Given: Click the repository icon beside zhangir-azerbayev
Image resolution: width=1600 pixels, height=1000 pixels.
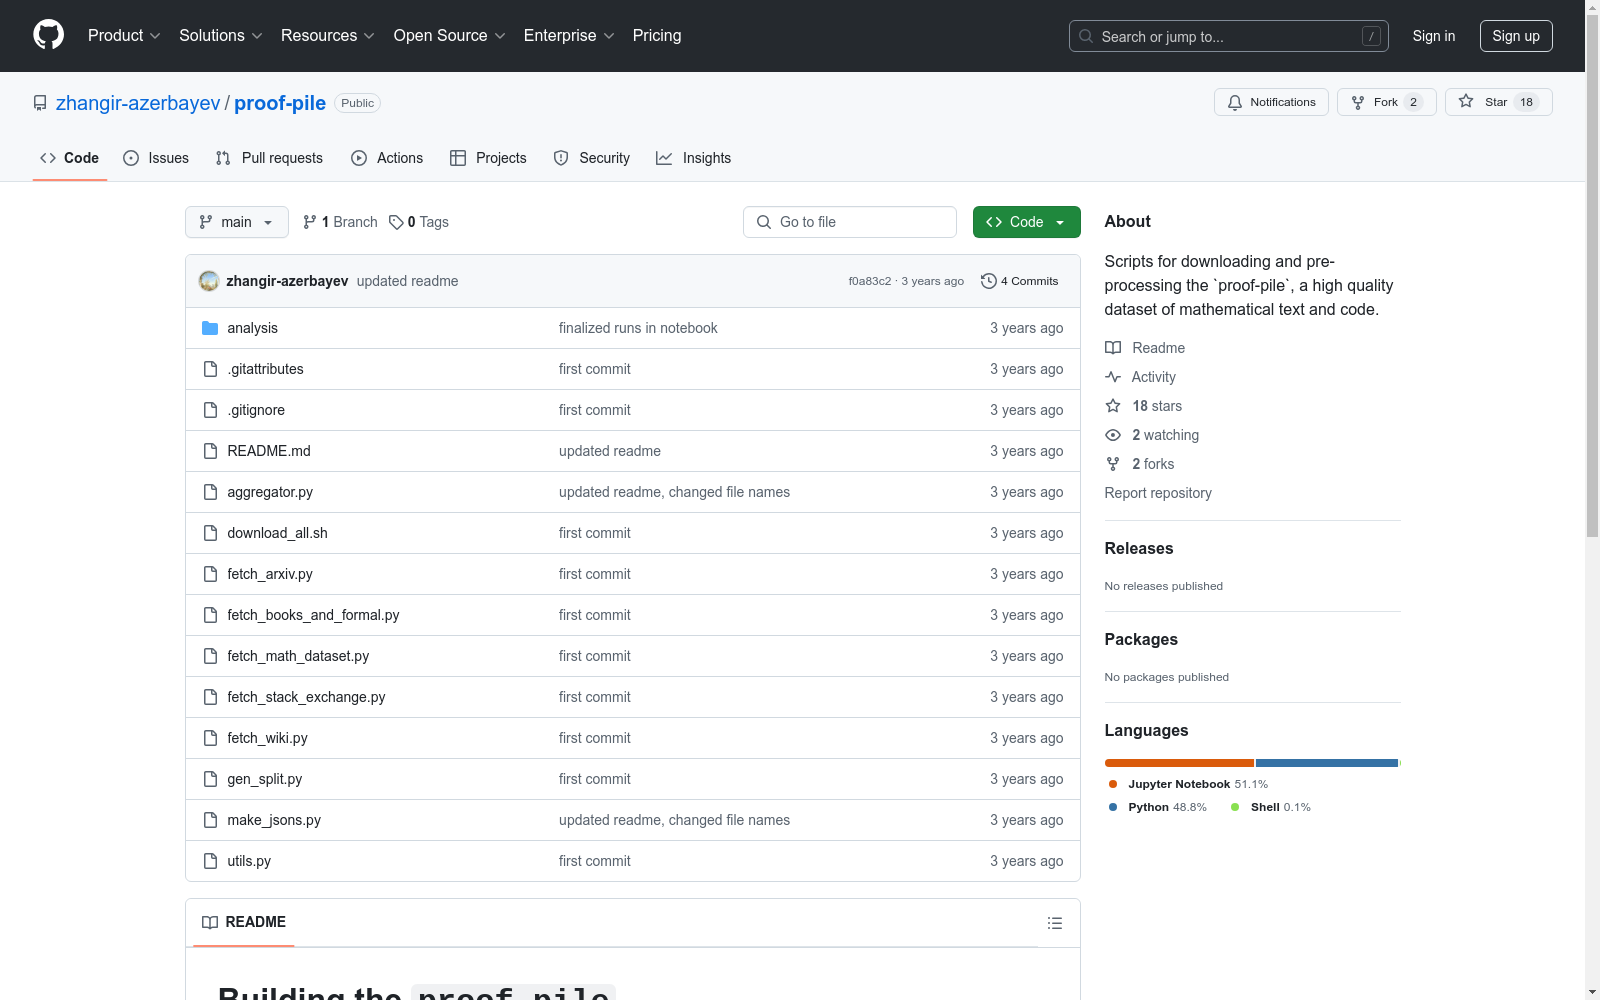Looking at the screenshot, I should pyautogui.click(x=40, y=103).
